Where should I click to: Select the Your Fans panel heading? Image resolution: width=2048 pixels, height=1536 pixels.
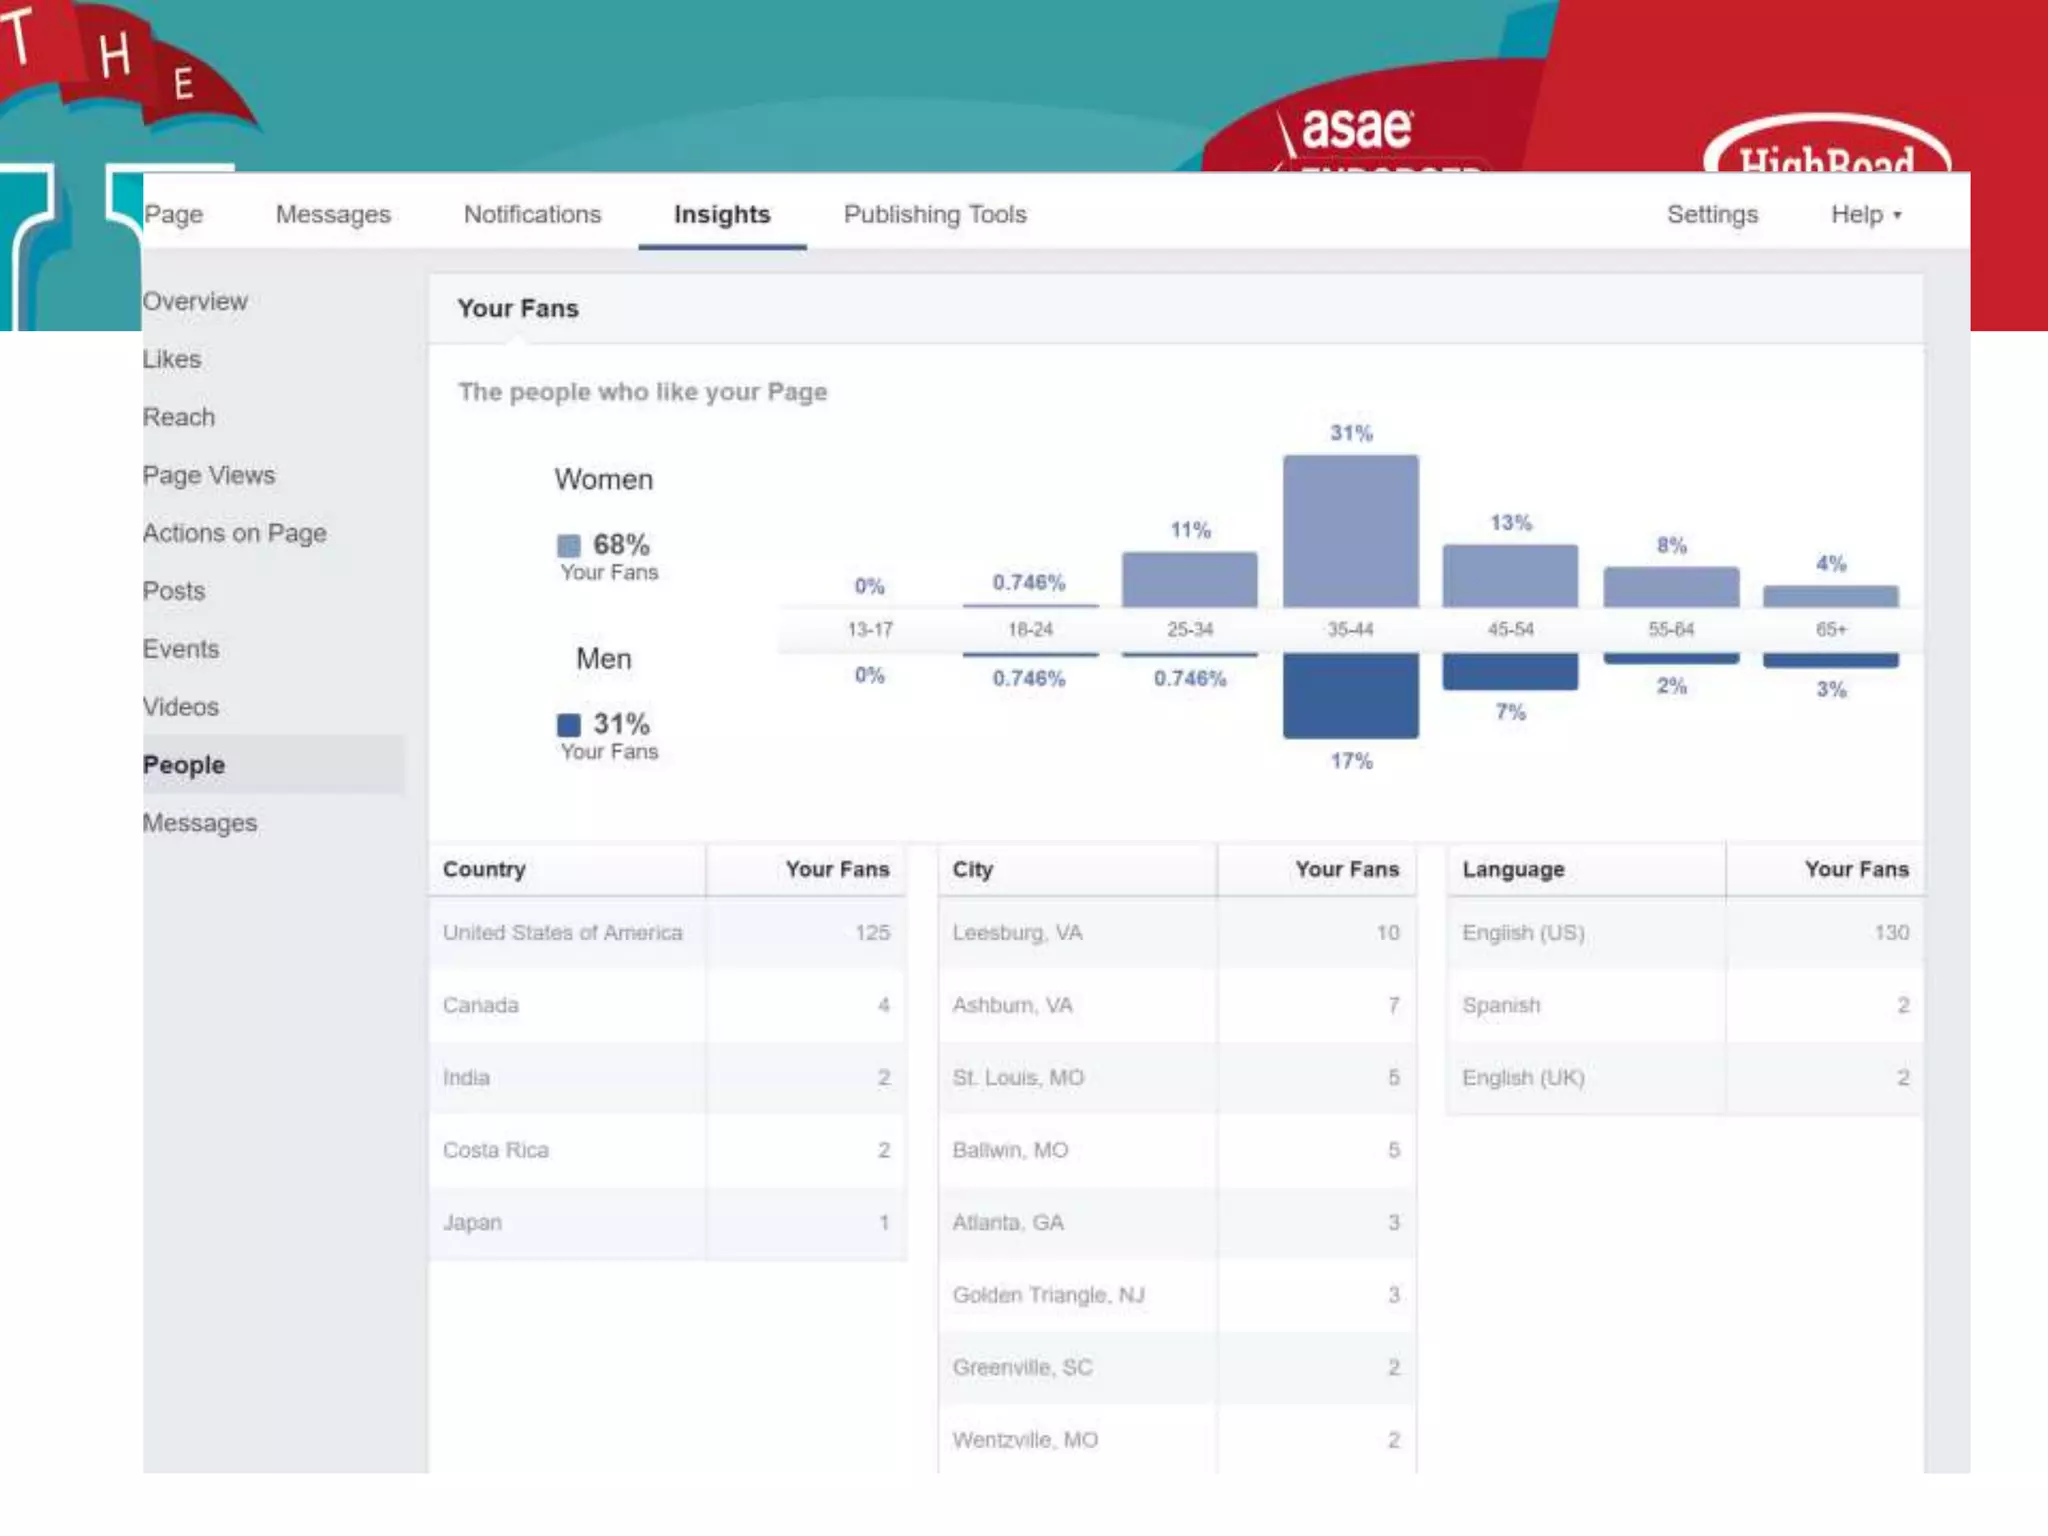point(518,309)
